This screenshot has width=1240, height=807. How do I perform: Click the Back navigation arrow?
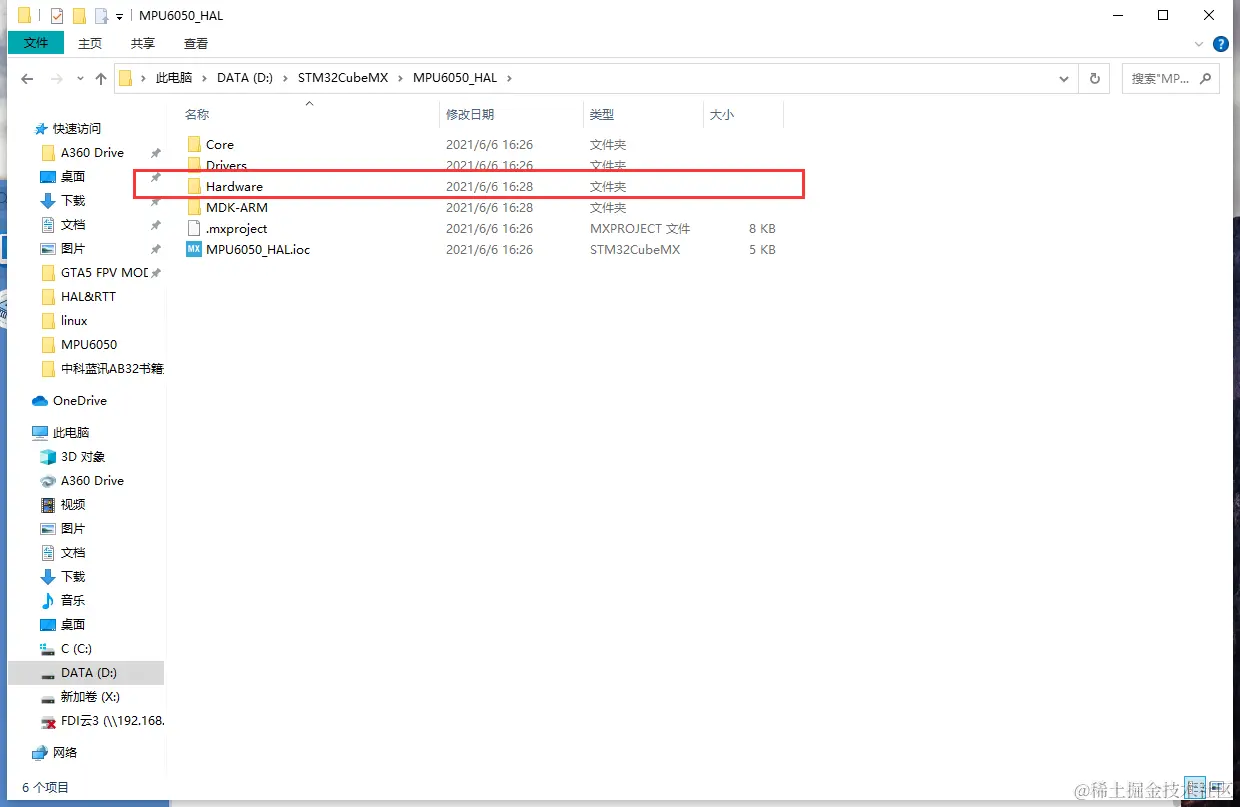(27, 78)
